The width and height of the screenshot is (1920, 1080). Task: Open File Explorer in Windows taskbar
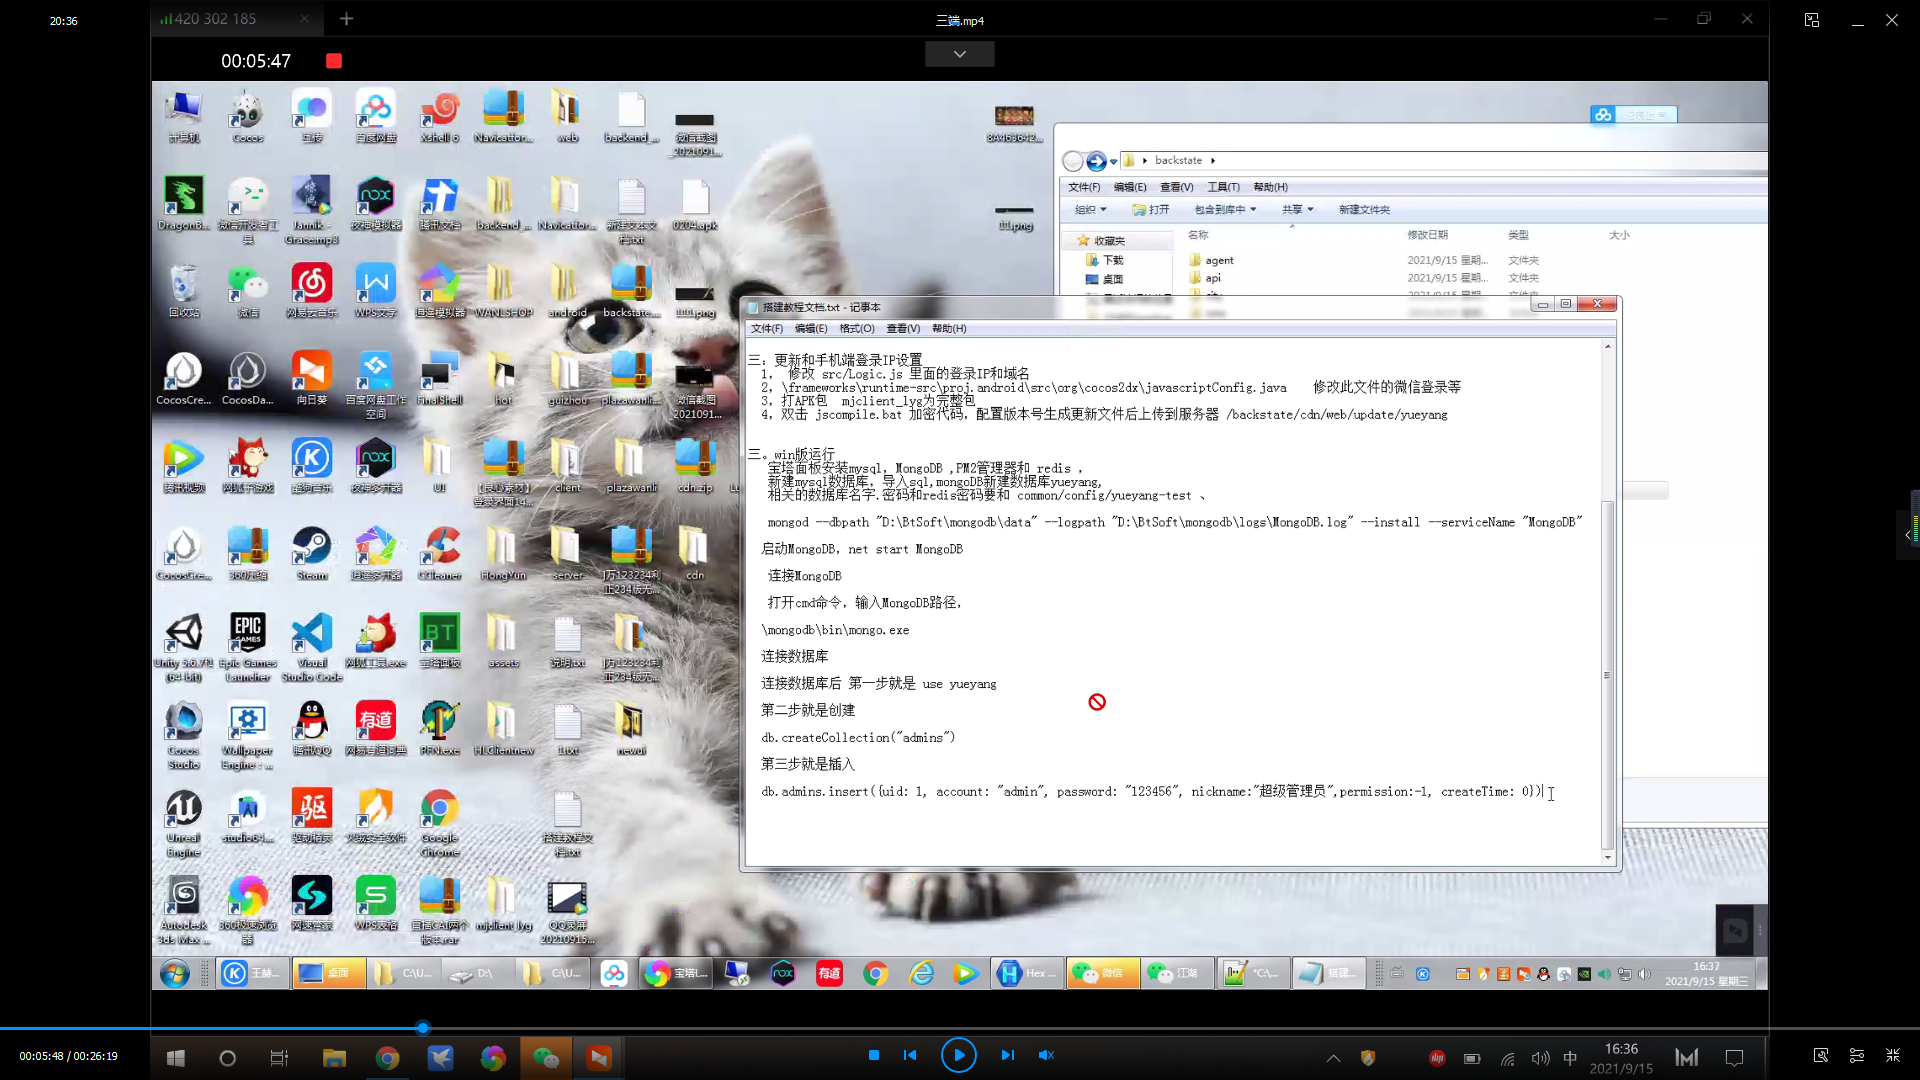[334, 1057]
